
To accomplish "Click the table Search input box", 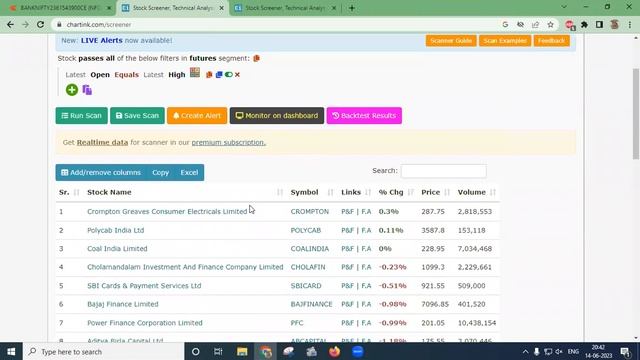I will (443, 171).
